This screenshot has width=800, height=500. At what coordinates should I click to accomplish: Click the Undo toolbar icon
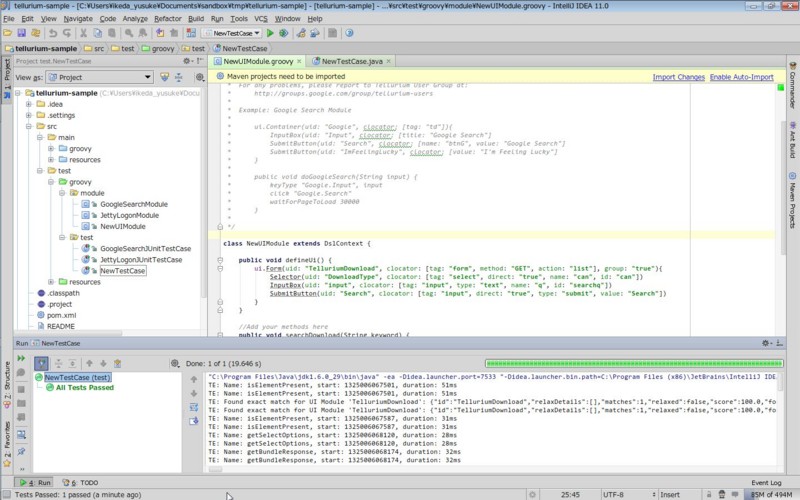click(53, 33)
